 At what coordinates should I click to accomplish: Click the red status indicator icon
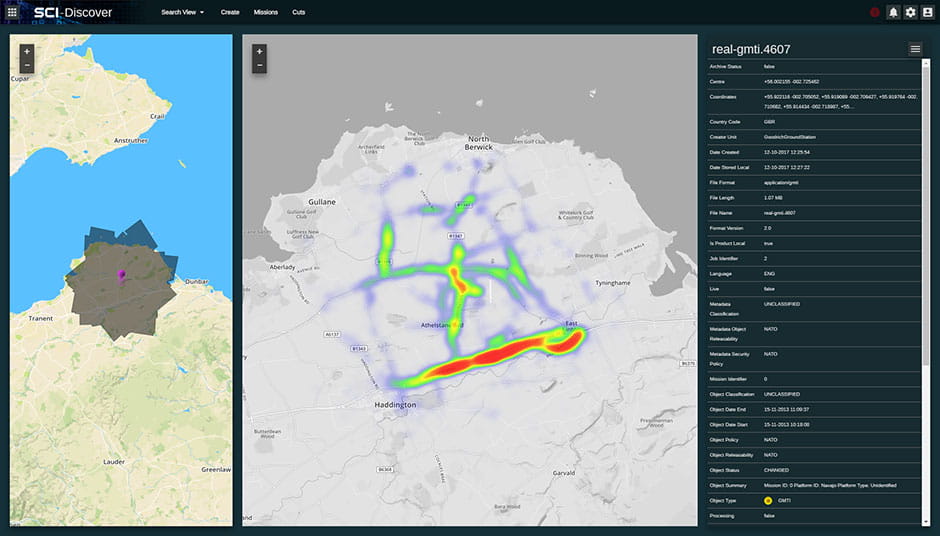click(875, 12)
